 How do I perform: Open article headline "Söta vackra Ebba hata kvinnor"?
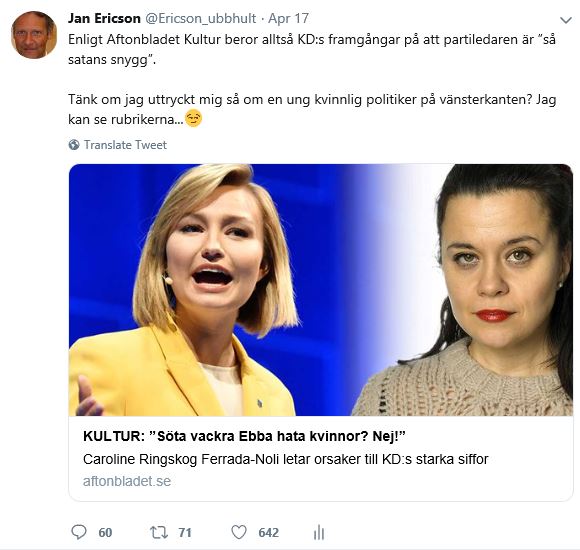click(x=244, y=436)
